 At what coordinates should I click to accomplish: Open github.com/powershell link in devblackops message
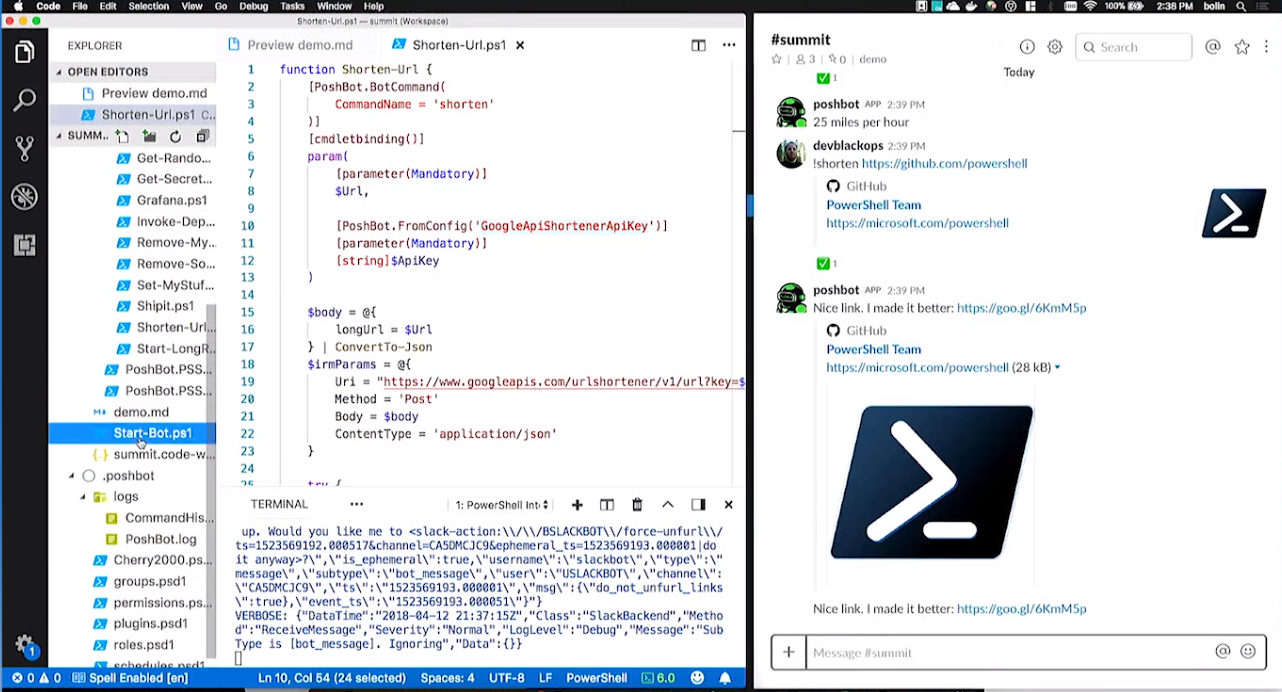coord(944,163)
